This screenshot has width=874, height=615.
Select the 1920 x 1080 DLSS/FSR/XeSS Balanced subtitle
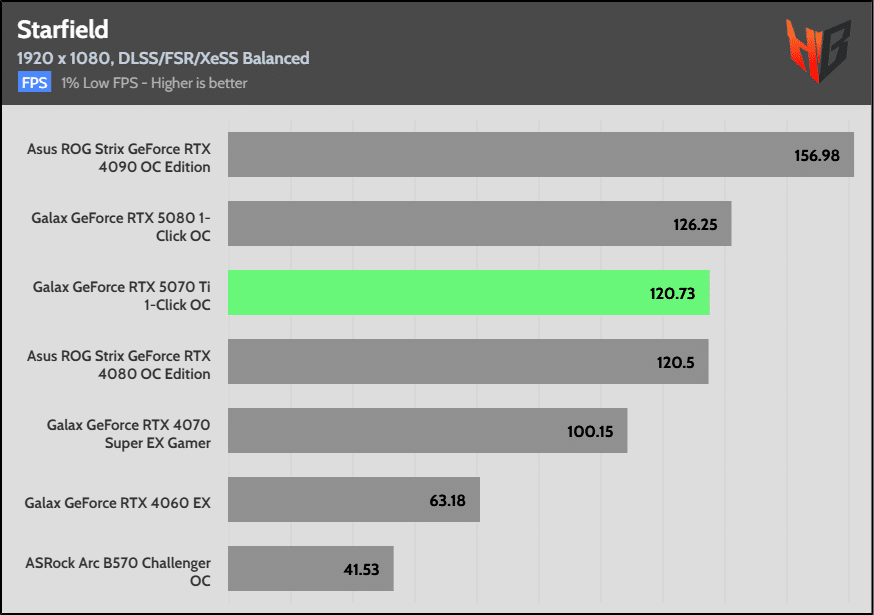tap(163, 58)
